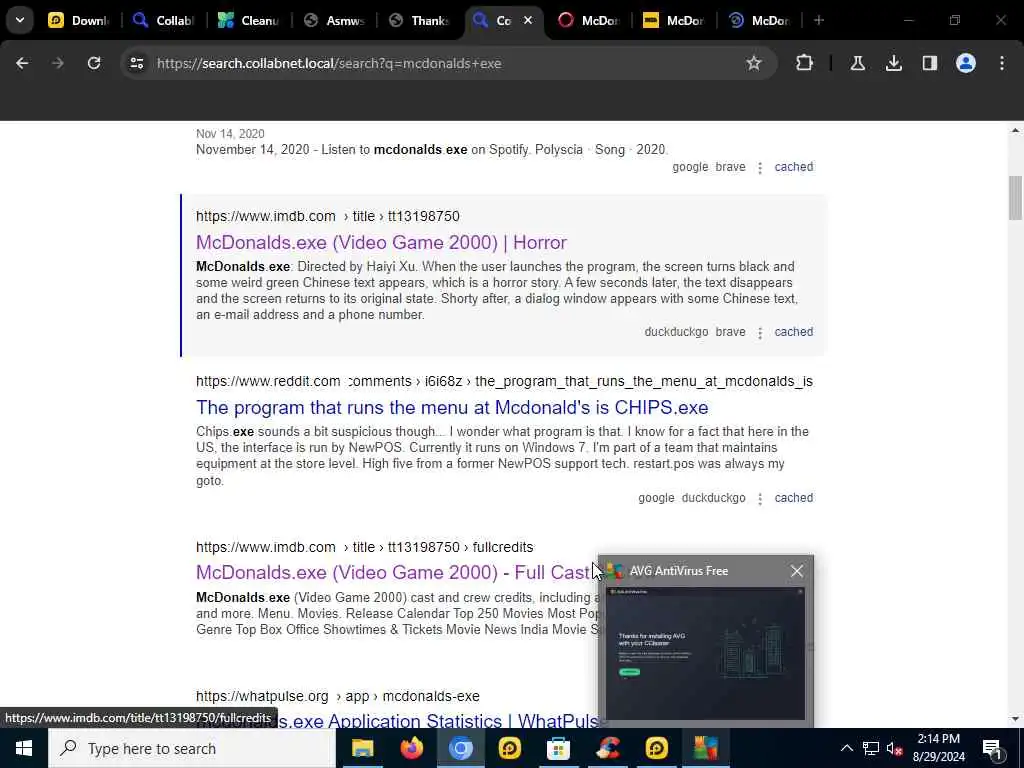Bookmark this page with the star icon
This screenshot has height=768, width=1024.
[754, 63]
